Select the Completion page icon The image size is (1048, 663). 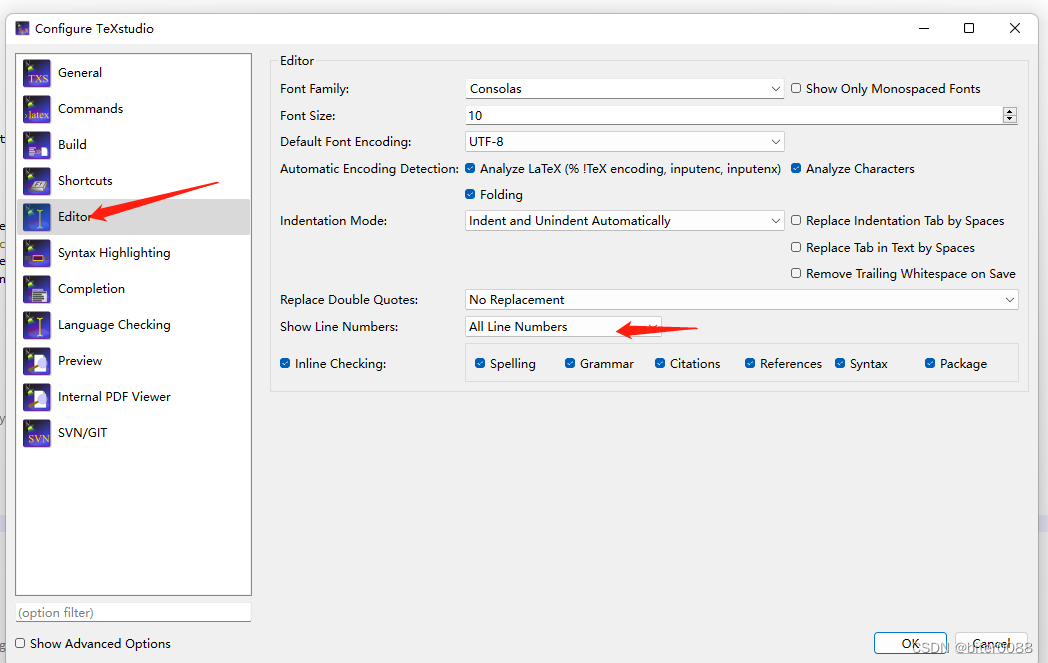(x=37, y=289)
